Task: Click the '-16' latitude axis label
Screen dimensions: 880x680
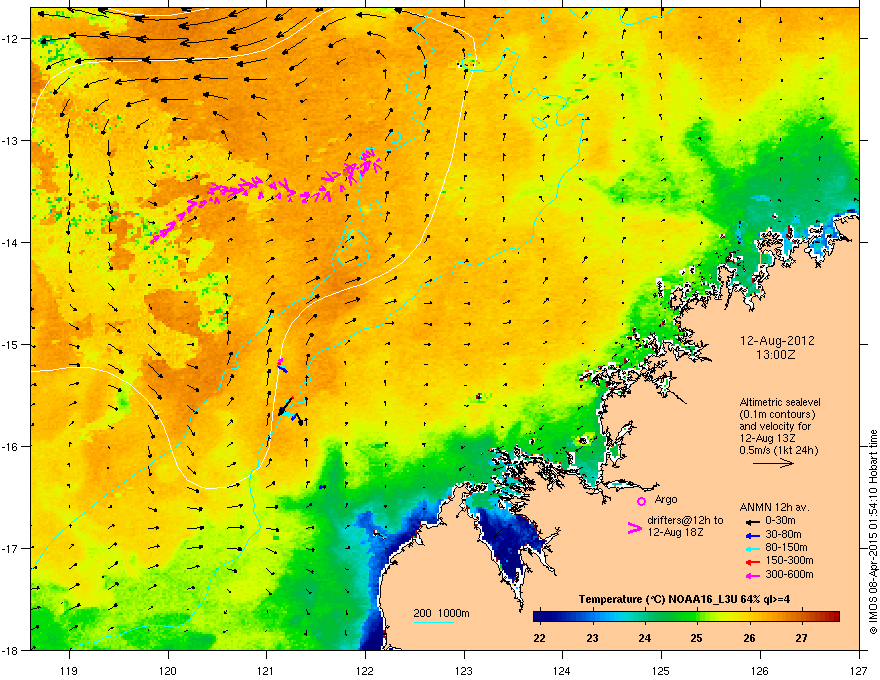Action: 10,447
